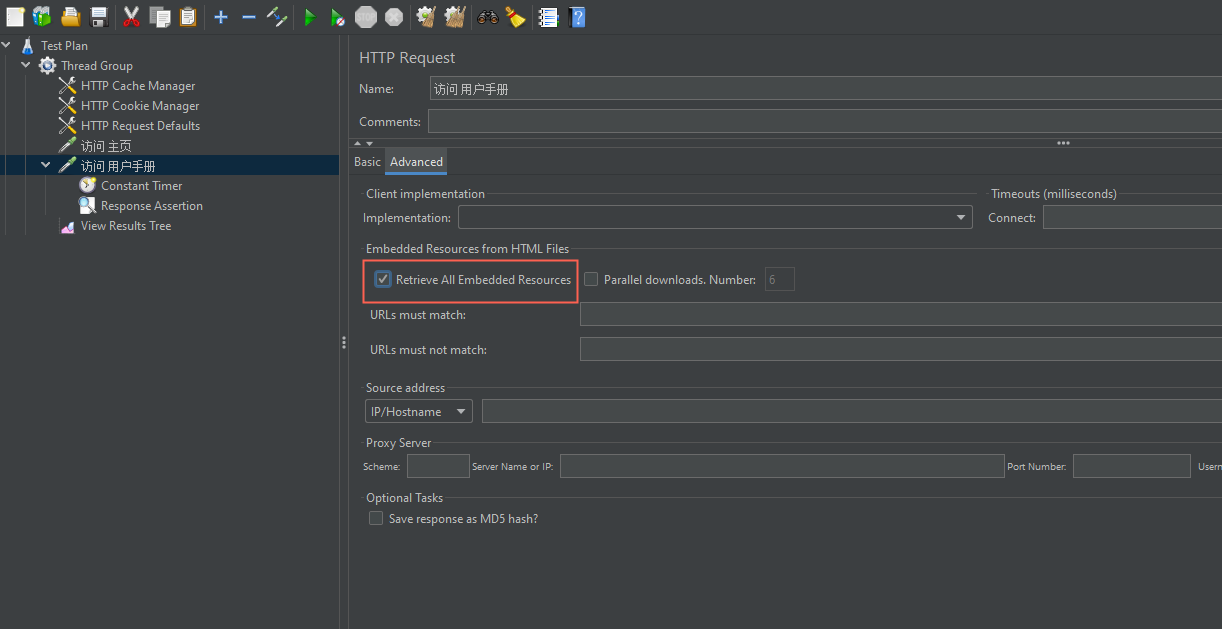Collapse the Test Plan tree node
The width and height of the screenshot is (1222, 629).
pos(7,45)
